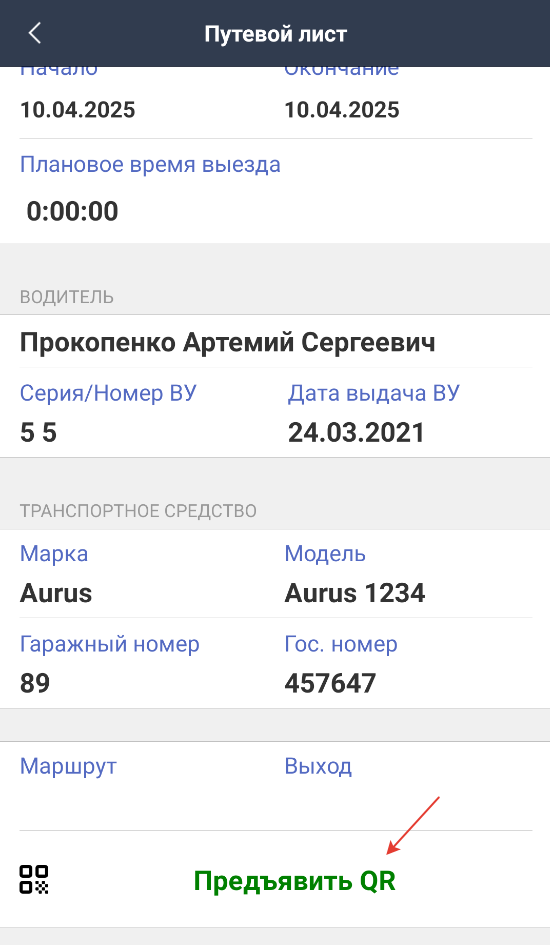Tap the Гос. номер value 457647
550x945 pixels.
point(330,683)
